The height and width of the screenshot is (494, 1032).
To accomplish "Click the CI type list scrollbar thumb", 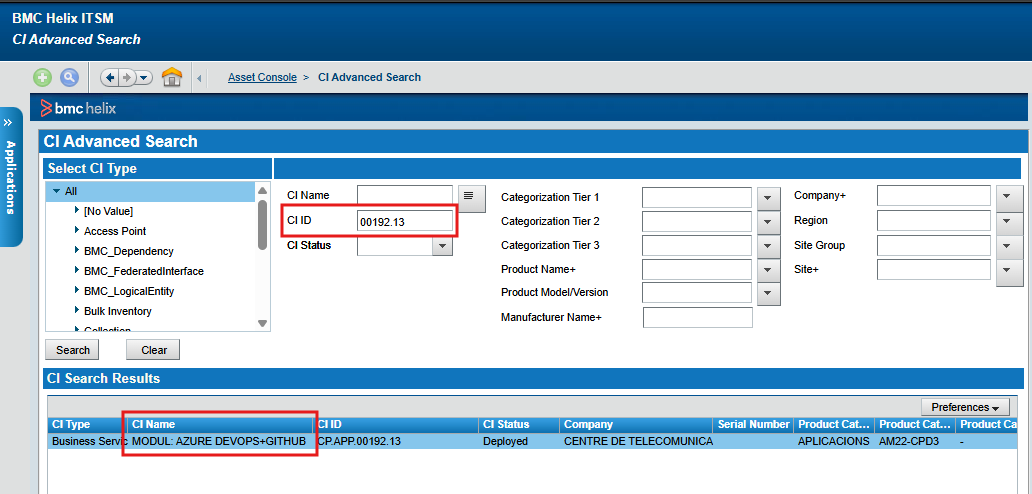I will click(x=262, y=224).
